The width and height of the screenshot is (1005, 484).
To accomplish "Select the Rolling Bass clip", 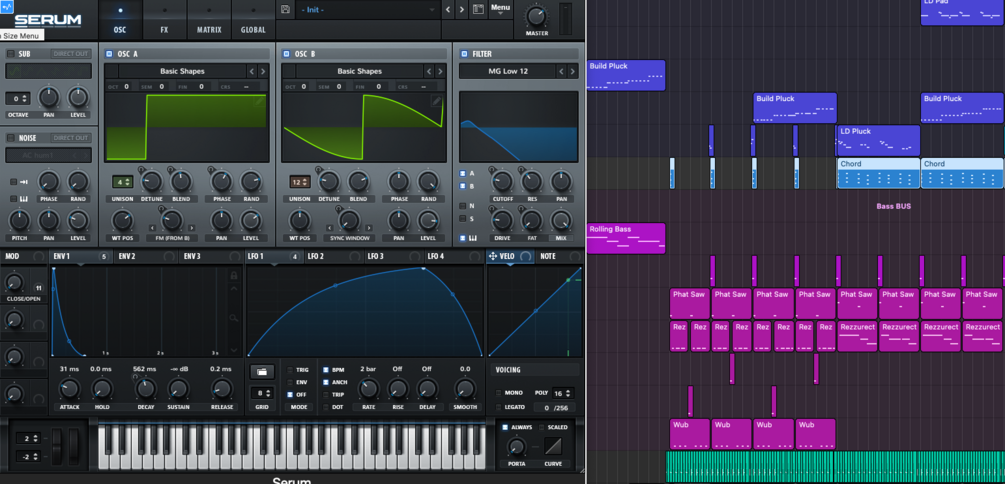I will (x=626, y=238).
